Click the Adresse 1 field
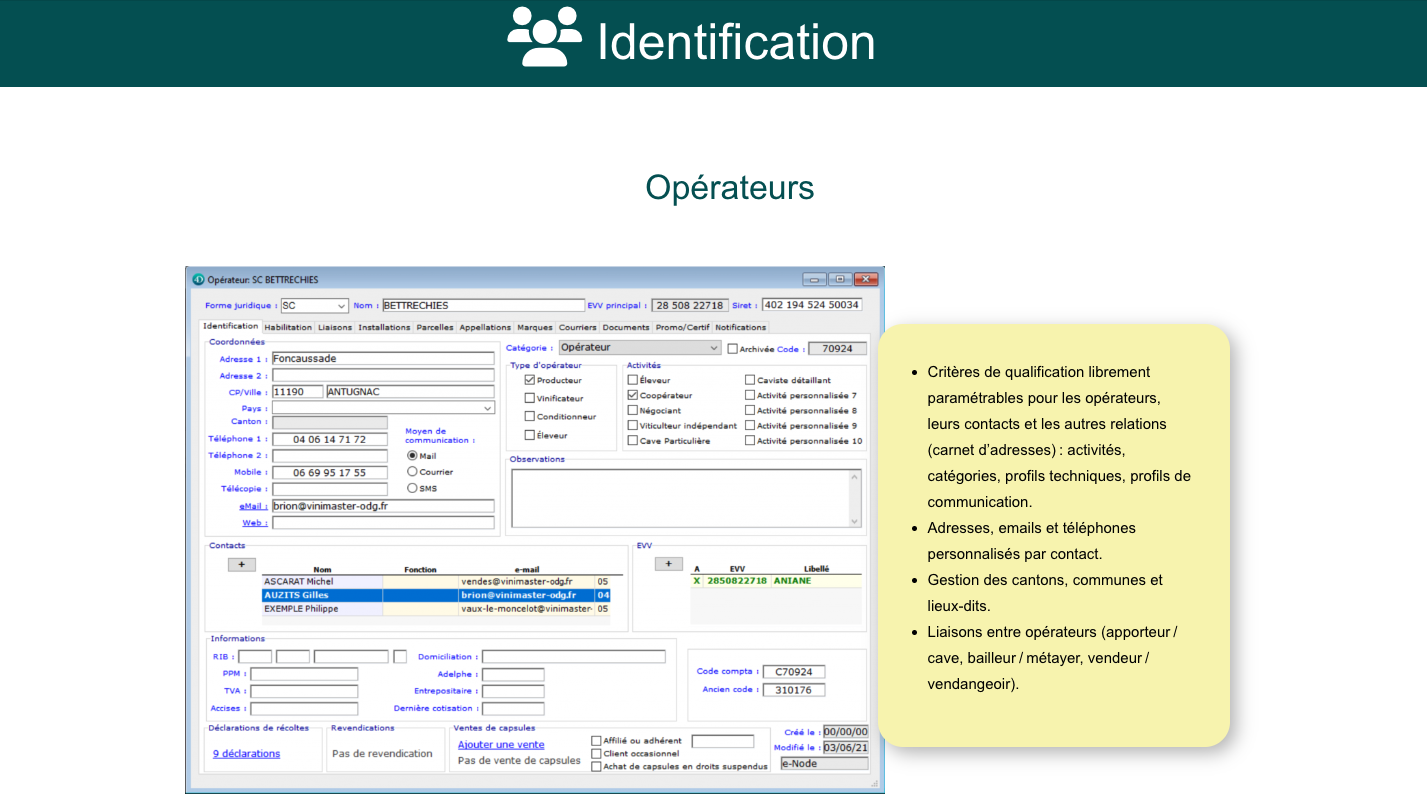The height and width of the screenshot is (799, 1427). pyautogui.click(x=383, y=358)
